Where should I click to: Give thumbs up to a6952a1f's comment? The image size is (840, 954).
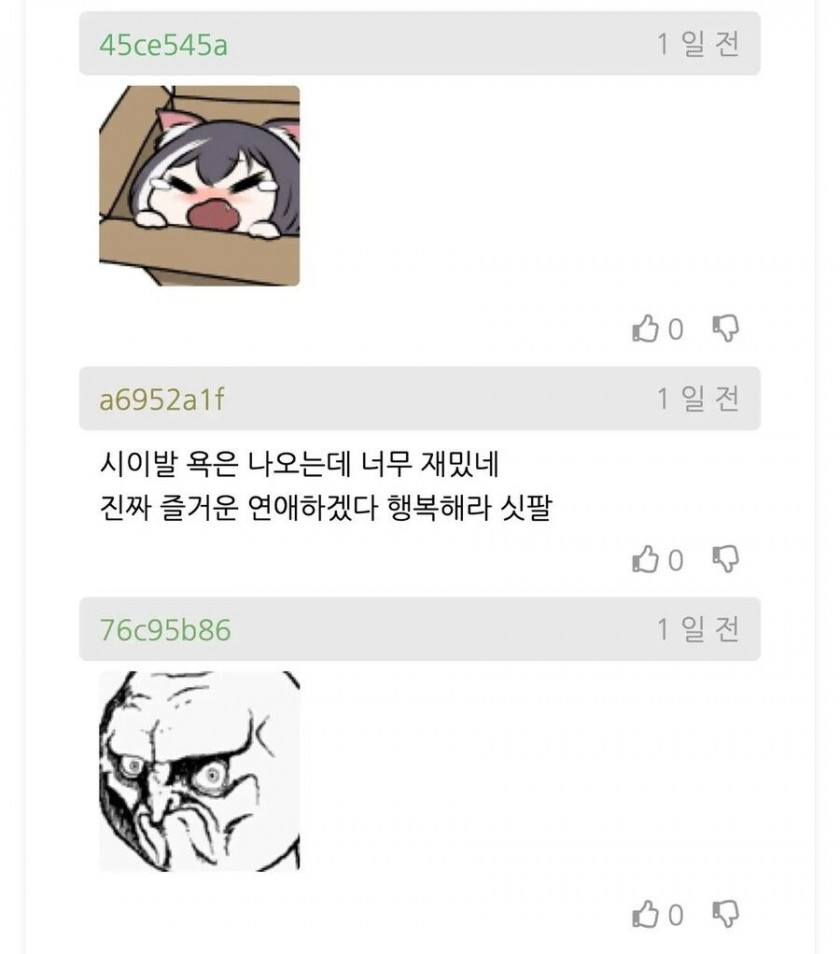point(645,559)
